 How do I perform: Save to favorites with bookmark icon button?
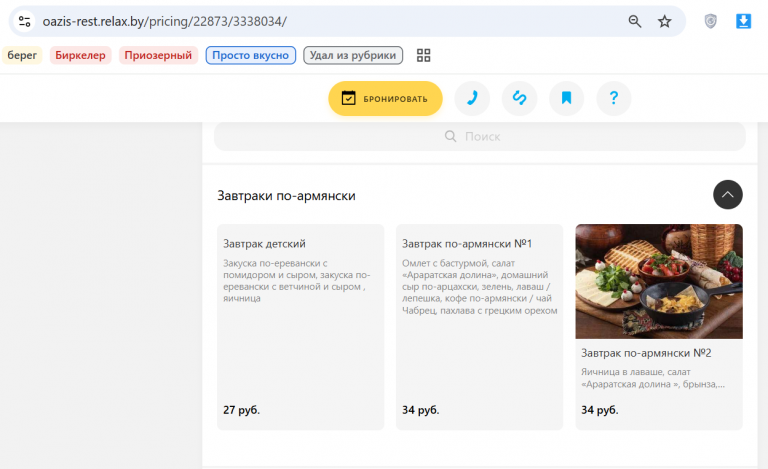click(566, 98)
